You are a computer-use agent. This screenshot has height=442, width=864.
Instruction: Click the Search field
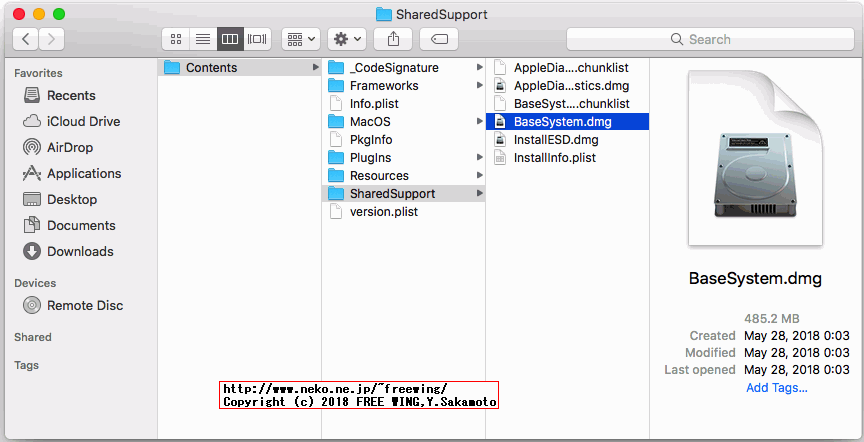708,39
